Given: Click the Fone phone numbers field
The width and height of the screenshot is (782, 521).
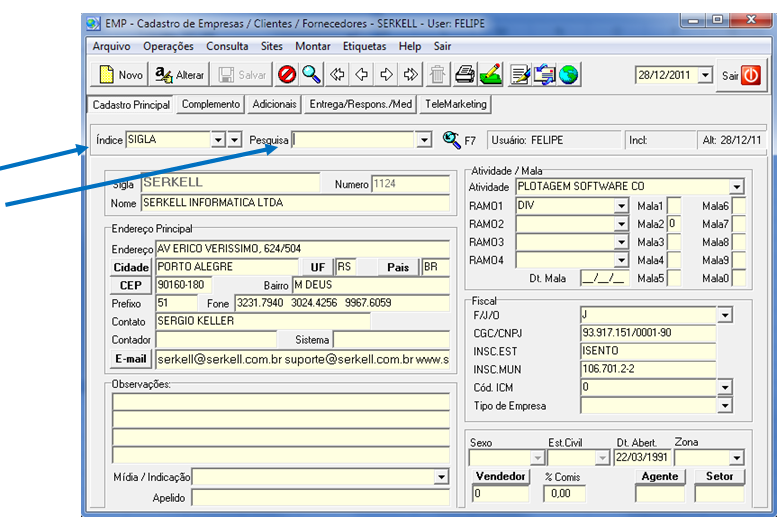Looking at the screenshot, I should [342, 303].
